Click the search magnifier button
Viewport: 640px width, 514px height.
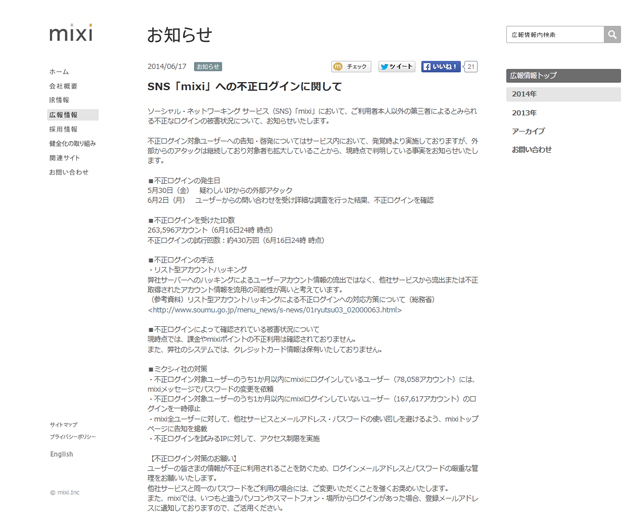coord(612,35)
